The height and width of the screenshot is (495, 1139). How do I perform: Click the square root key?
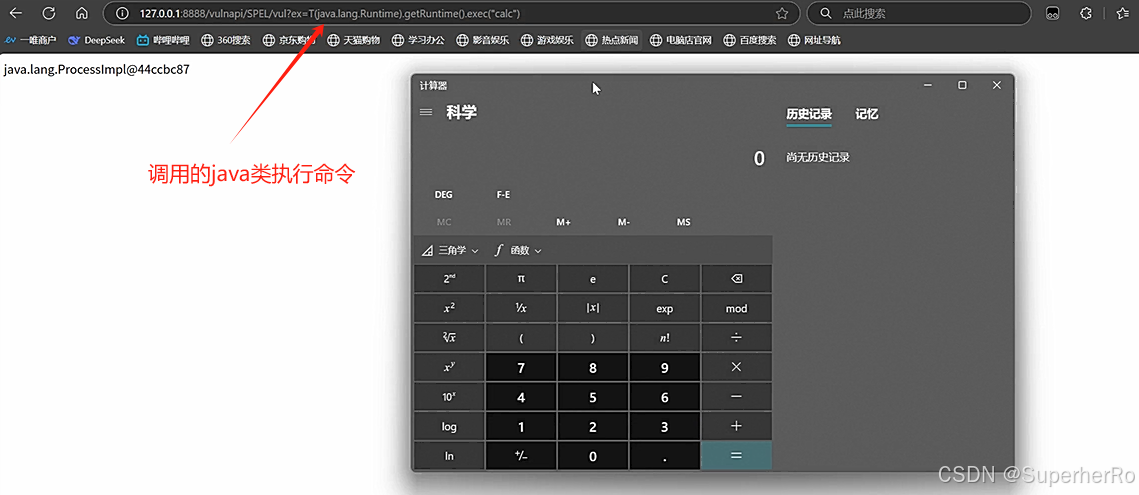[449, 338]
